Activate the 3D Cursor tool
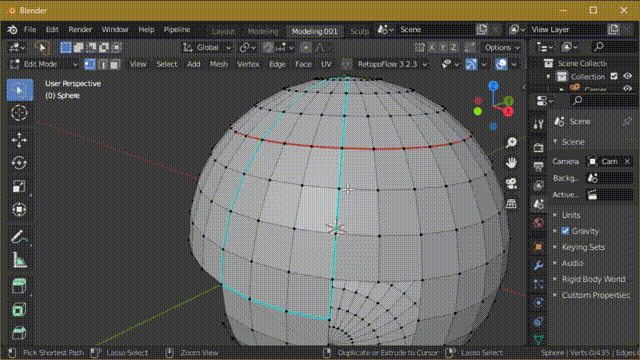640x360 pixels. click(19, 113)
